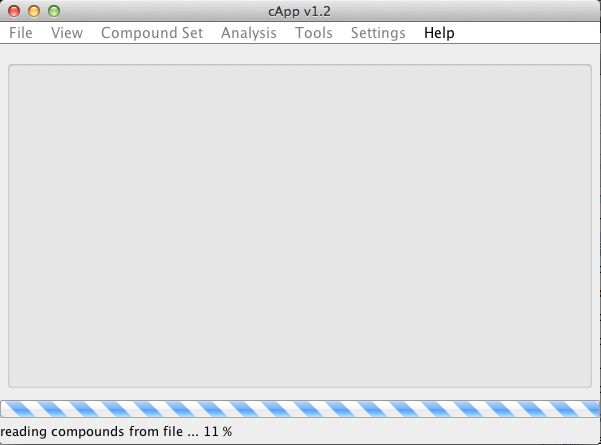Viewport: 601px width, 445px height.
Task: Close the cApp window with red button
Action: point(14,11)
